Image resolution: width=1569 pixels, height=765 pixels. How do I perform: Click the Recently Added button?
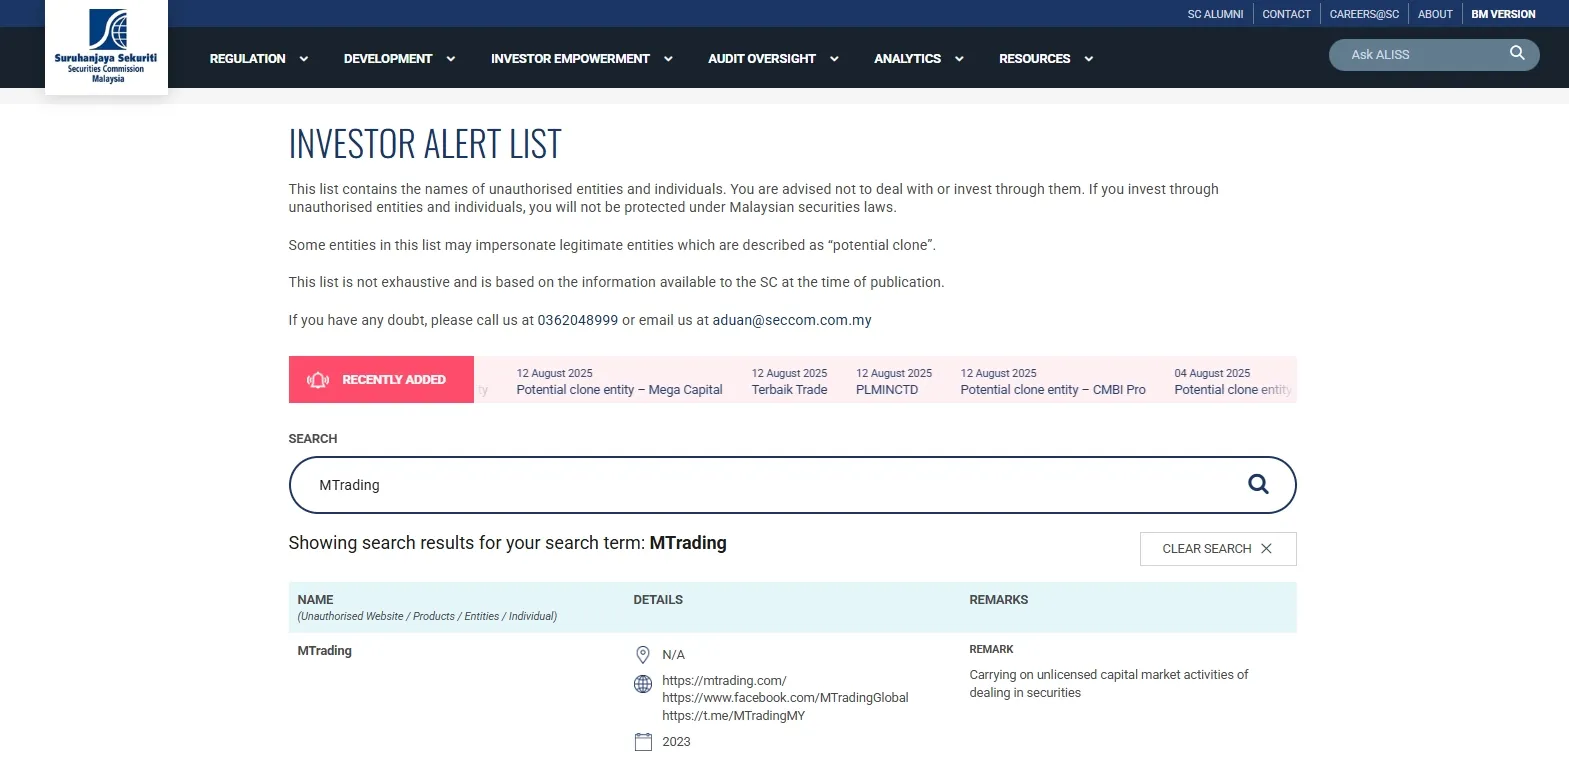(x=381, y=380)
